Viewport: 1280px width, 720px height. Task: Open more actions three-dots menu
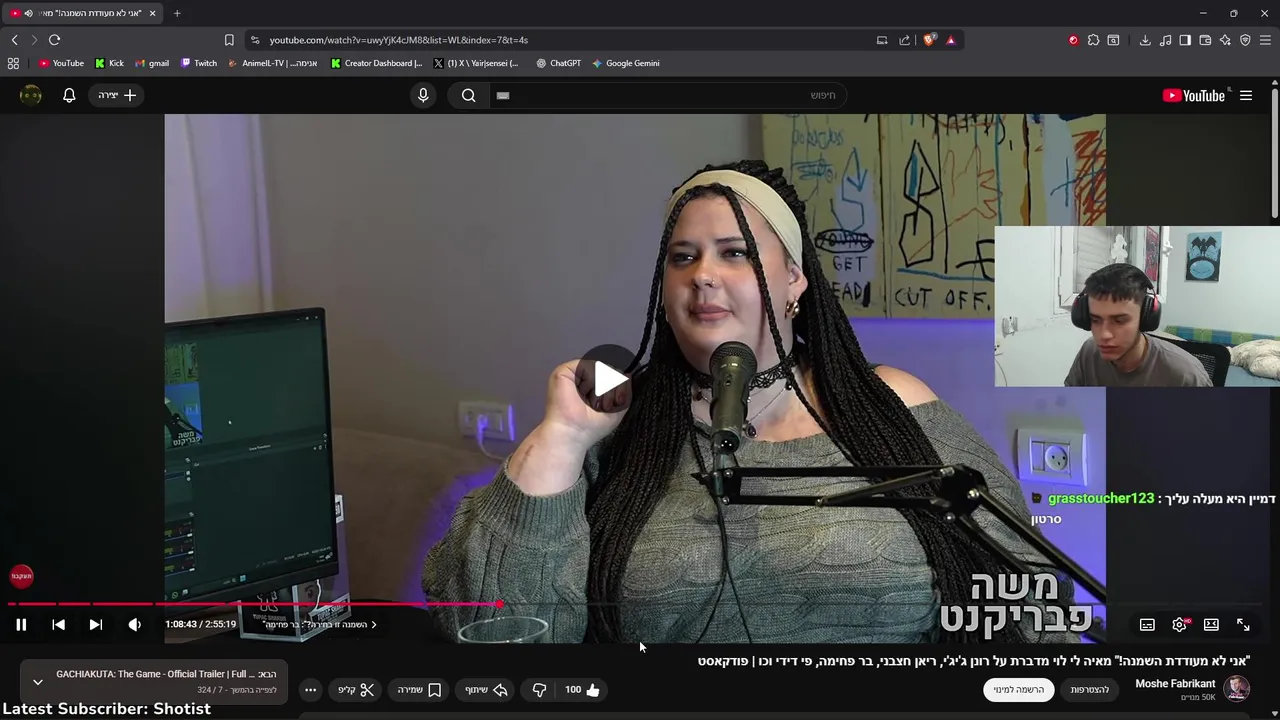(x=311, y=690)
